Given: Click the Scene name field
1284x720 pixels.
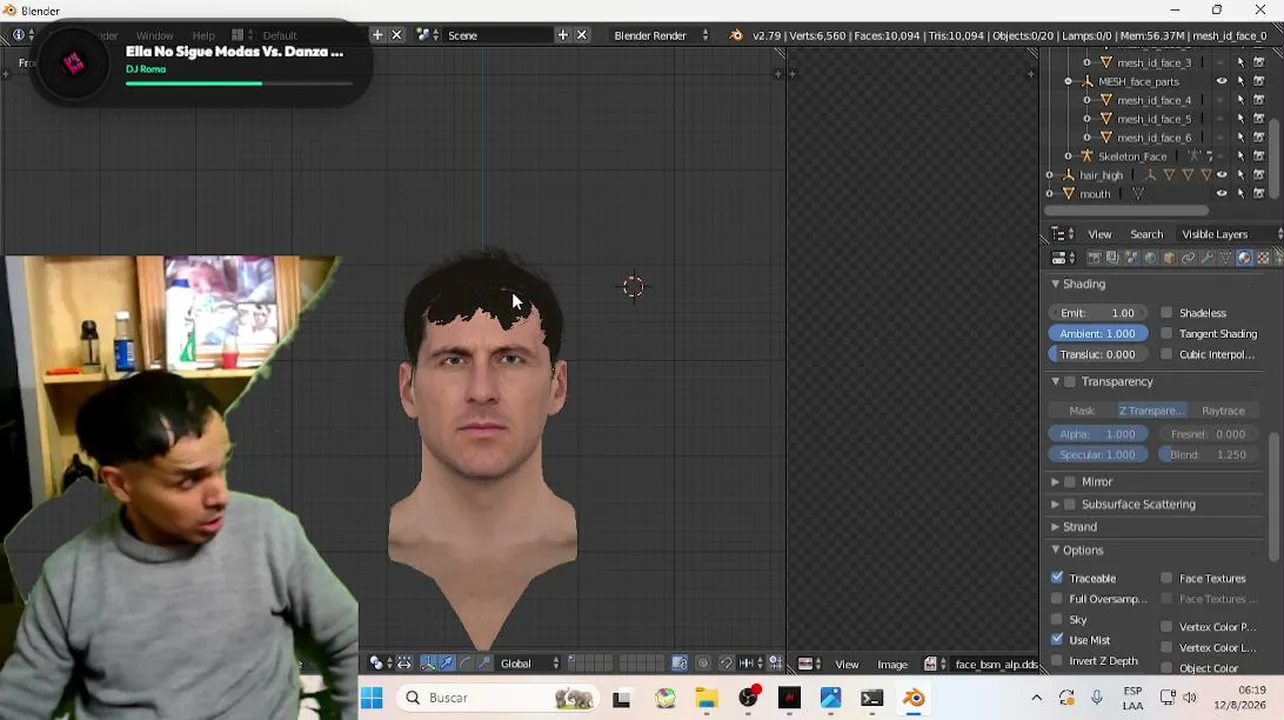Looking at the screenshot, I should (498, 35).
